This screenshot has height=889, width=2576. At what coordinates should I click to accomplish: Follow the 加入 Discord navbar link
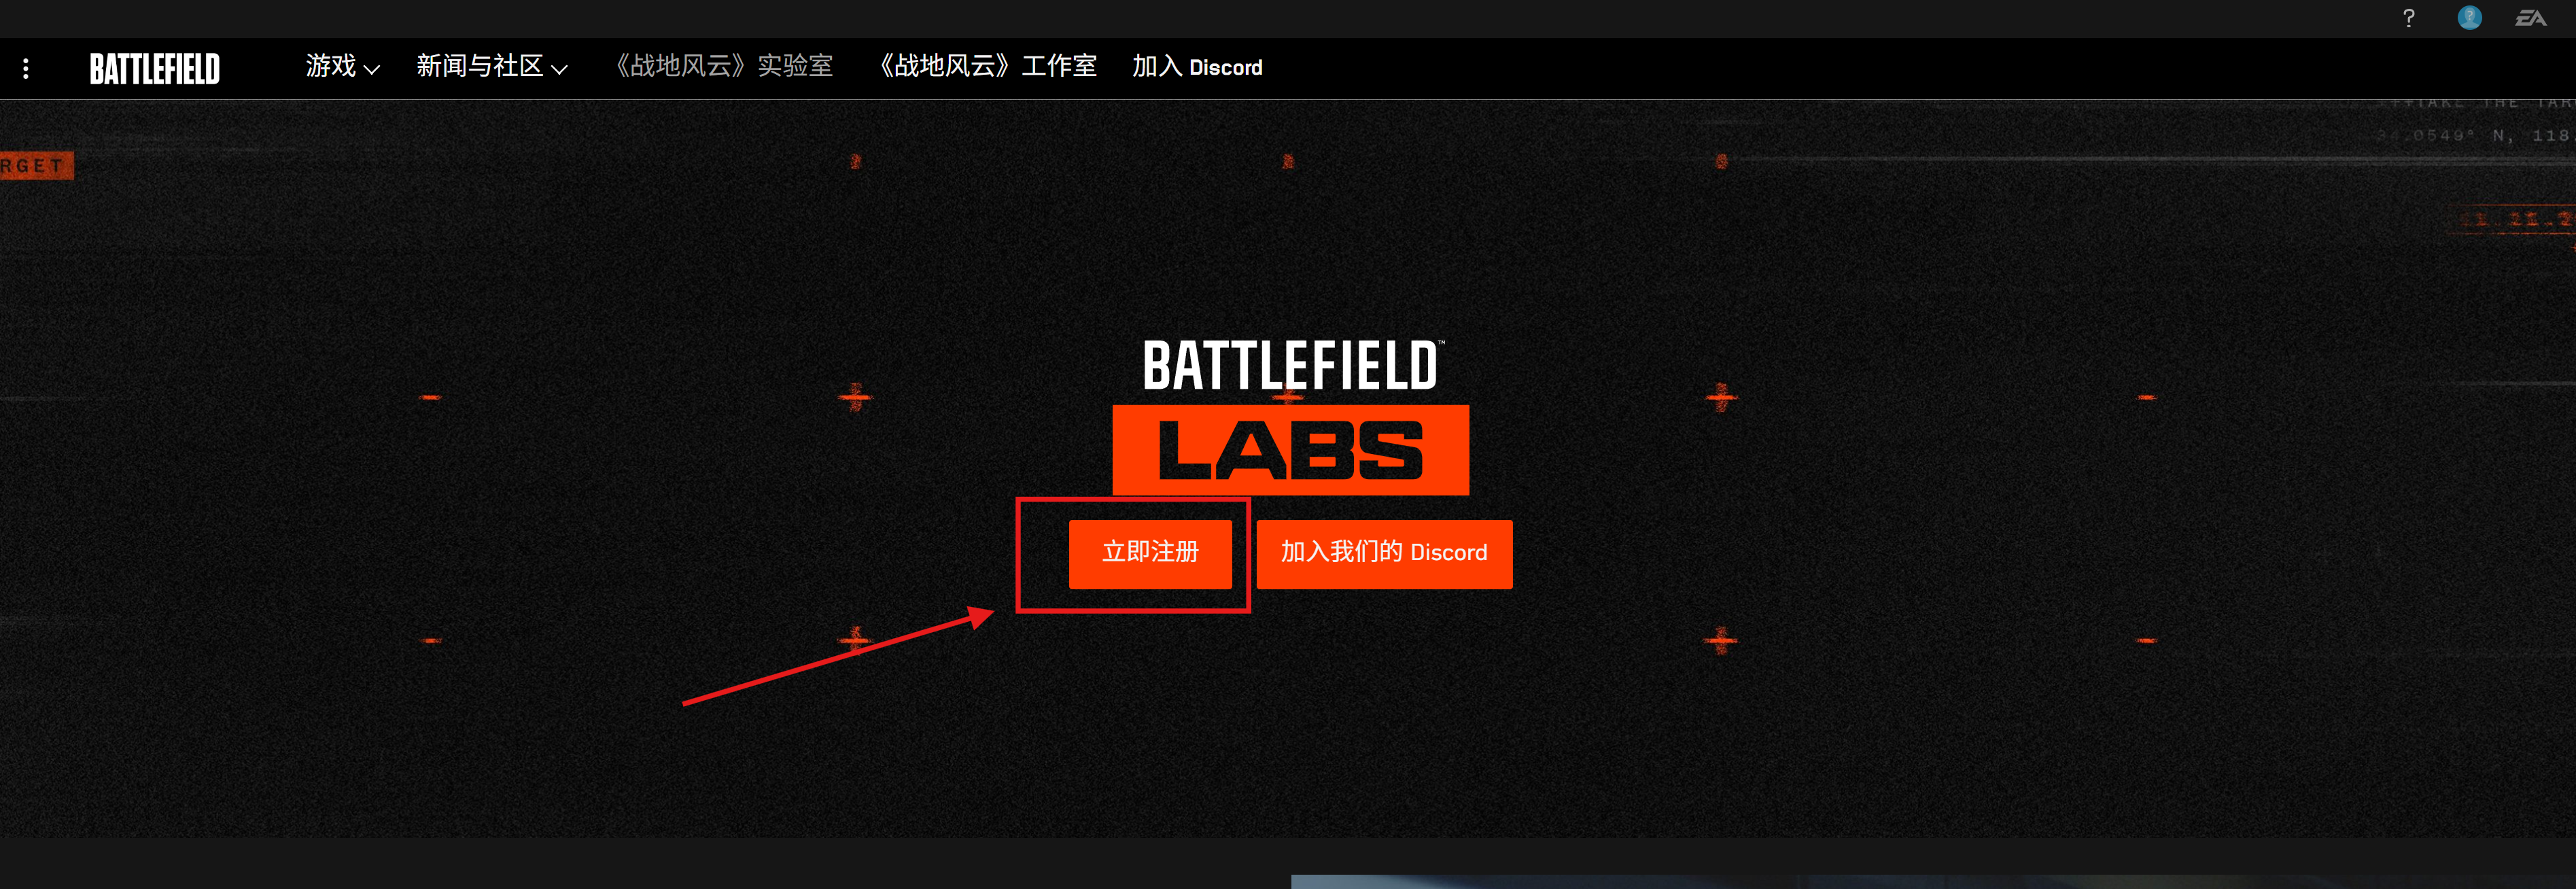point(1197,67)
